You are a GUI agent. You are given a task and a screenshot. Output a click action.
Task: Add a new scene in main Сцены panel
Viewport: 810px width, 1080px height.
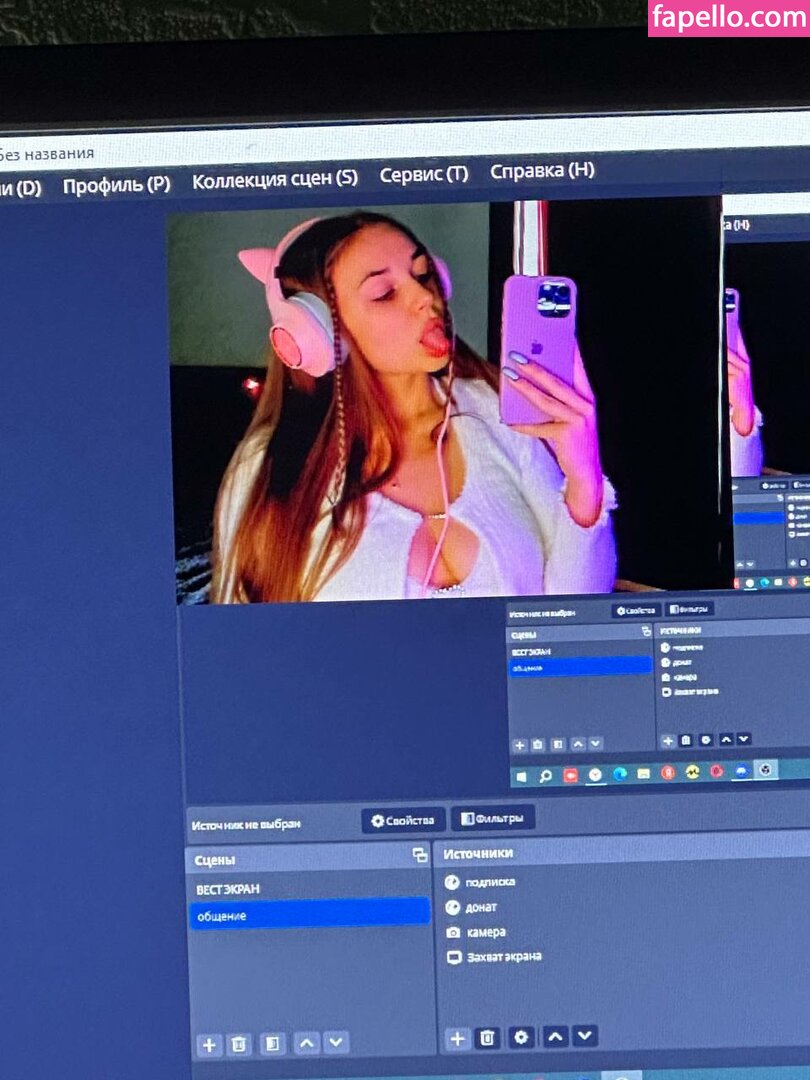click(209, 1045)
